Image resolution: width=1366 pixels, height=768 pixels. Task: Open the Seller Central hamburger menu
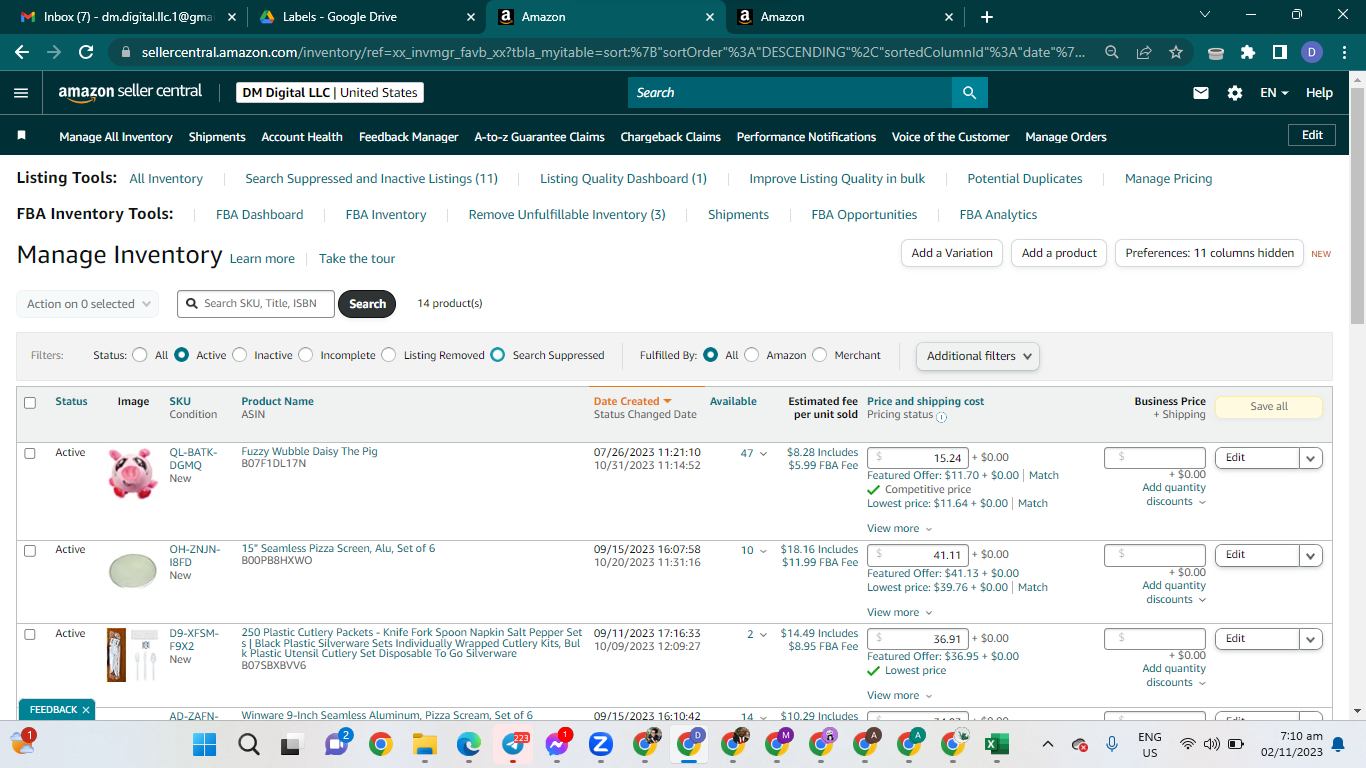(x=21, y=93)
